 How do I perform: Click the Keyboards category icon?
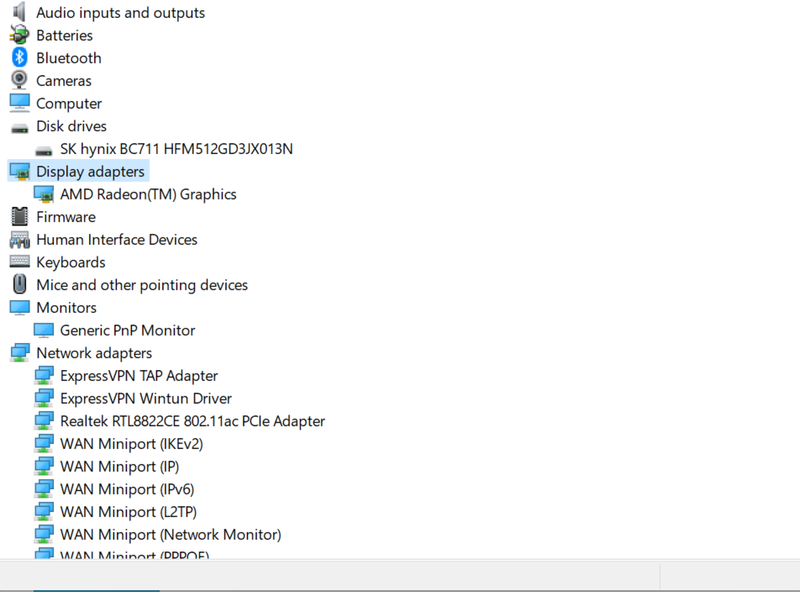pos(19,262)
